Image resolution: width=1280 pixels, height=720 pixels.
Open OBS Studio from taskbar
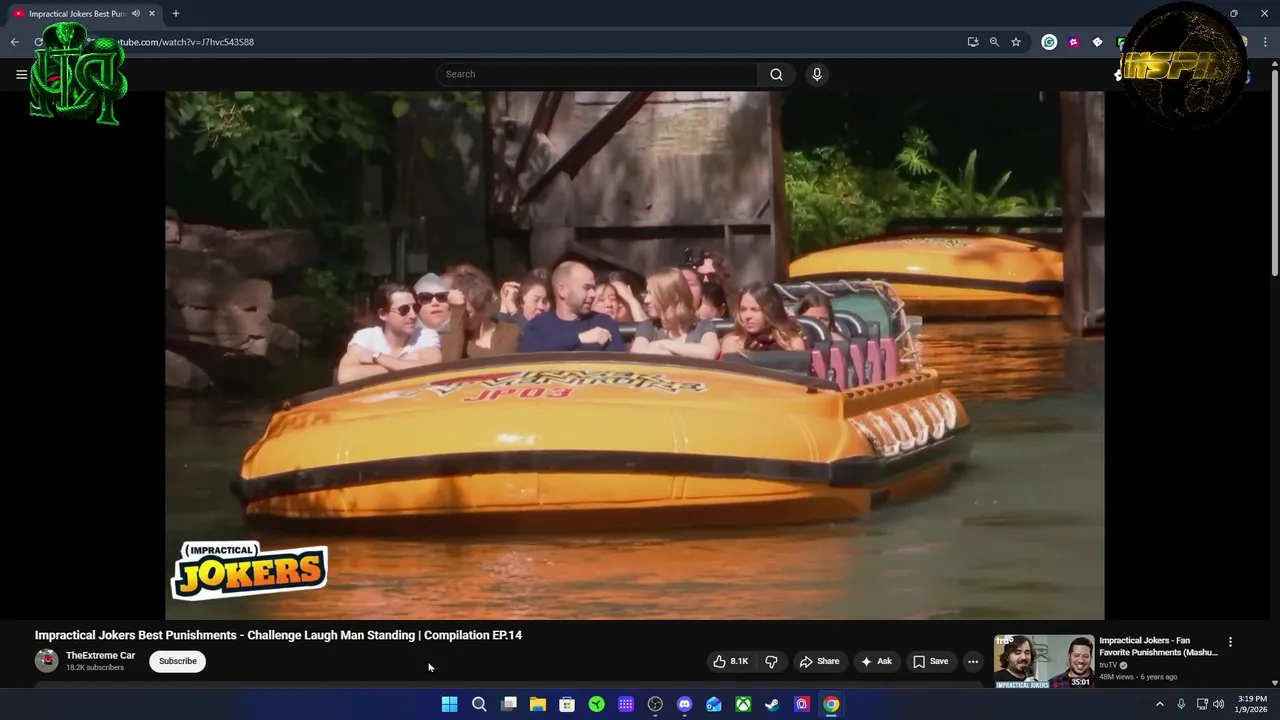click(655, 704)
